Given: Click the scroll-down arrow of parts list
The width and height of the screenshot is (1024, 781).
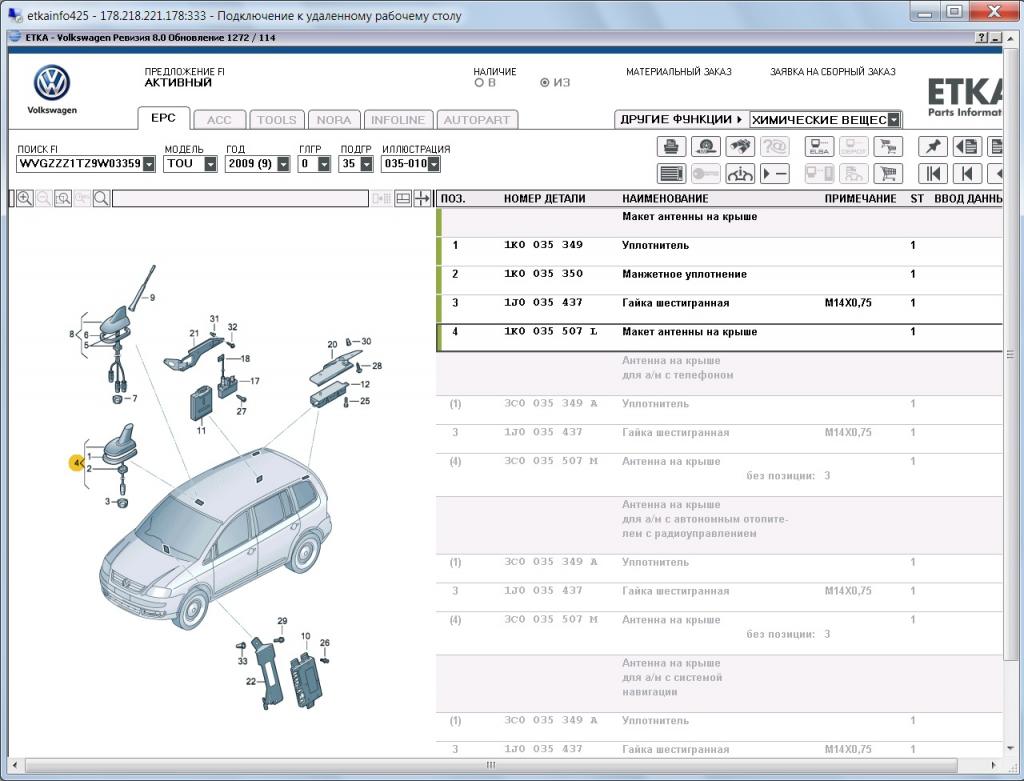Looking at the screenshot, I should [1010, 748].
